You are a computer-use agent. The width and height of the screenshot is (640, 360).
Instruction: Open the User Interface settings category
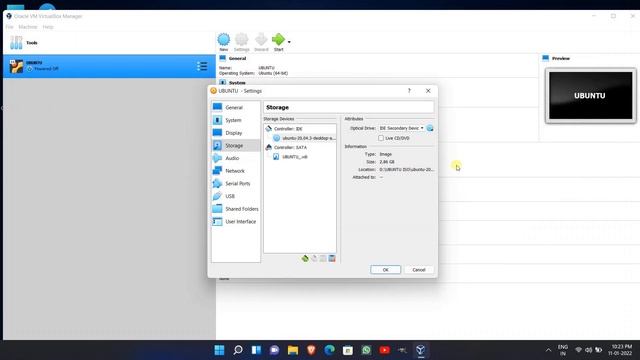236,221
